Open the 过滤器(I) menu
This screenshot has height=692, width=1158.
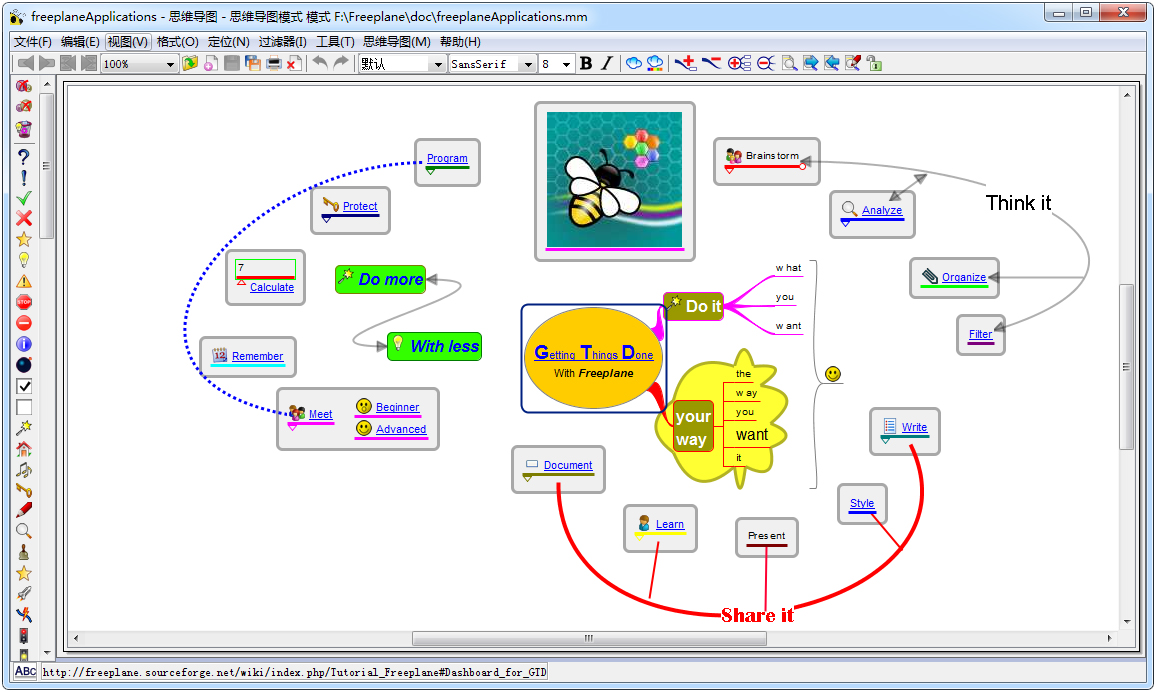point(283,42)
